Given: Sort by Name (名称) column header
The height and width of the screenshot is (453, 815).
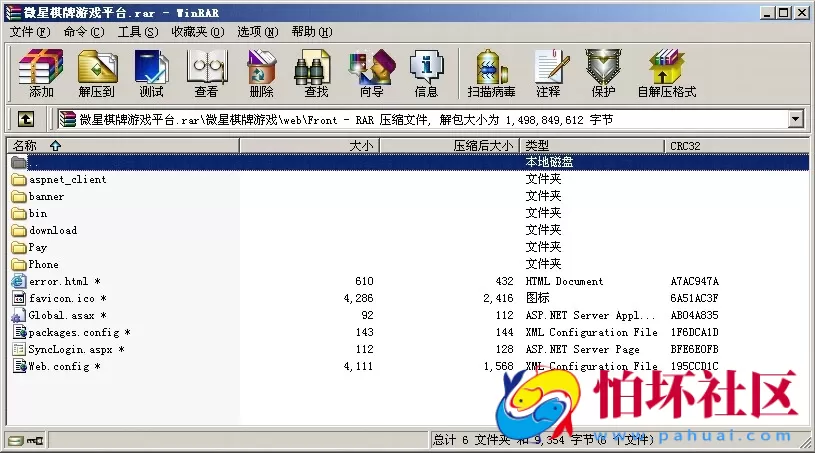Looking at the screenshot, I should [x=123, y=146].
